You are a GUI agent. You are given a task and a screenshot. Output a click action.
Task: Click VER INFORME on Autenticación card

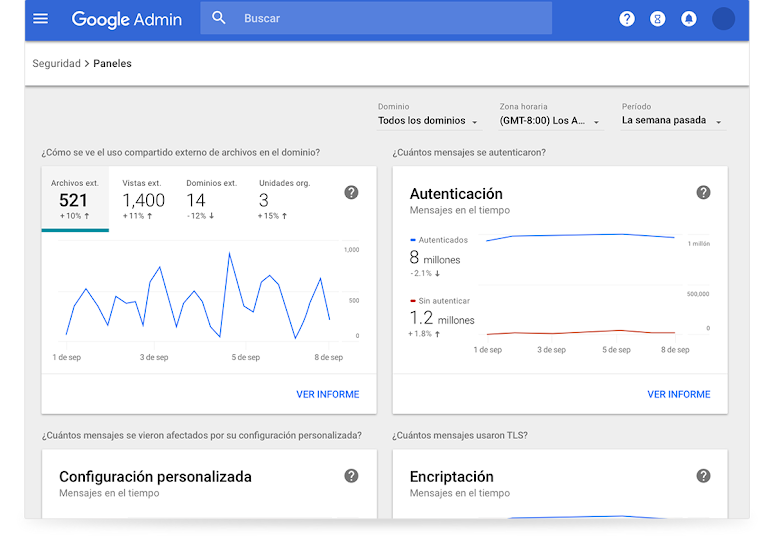click(678, 394)
